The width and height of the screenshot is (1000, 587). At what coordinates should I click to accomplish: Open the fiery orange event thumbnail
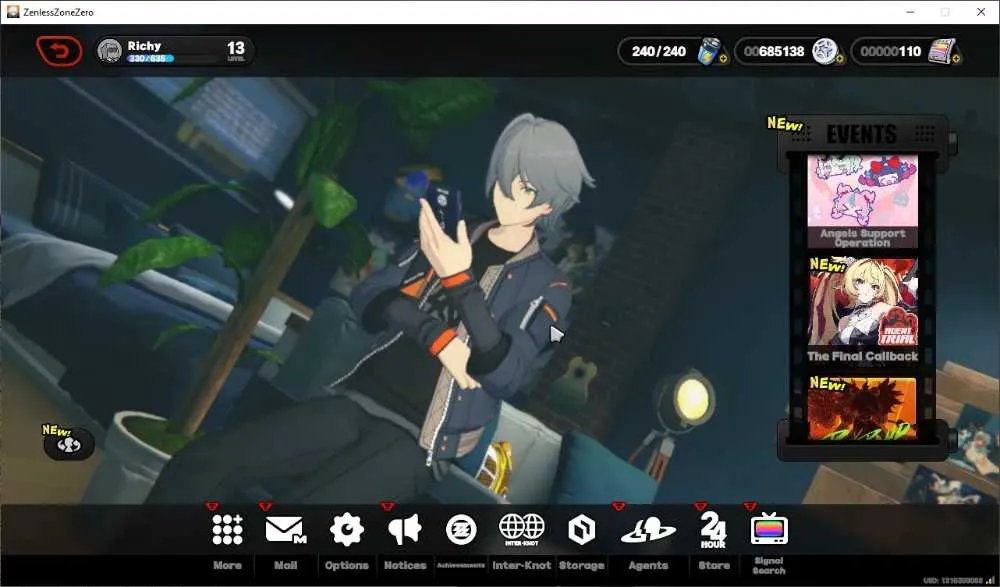pyautogui.click(x=862, y=409)
